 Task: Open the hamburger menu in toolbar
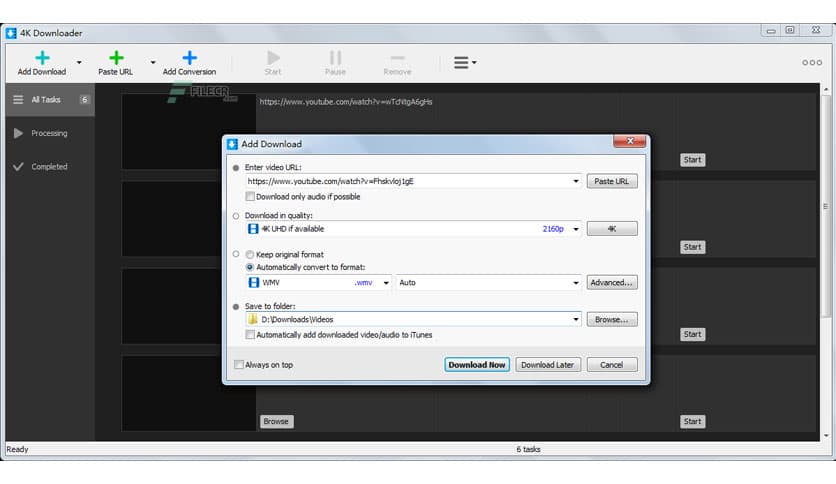tap(464, 62)
